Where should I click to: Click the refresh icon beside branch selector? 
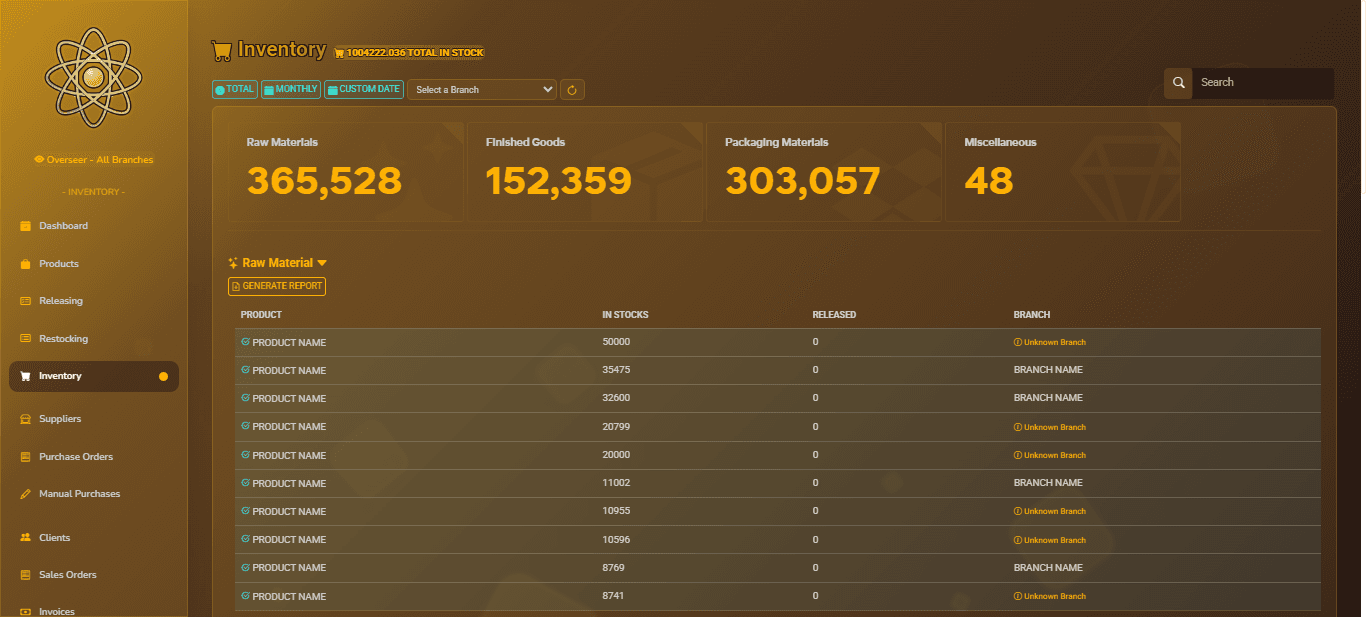tap(572, 90)
